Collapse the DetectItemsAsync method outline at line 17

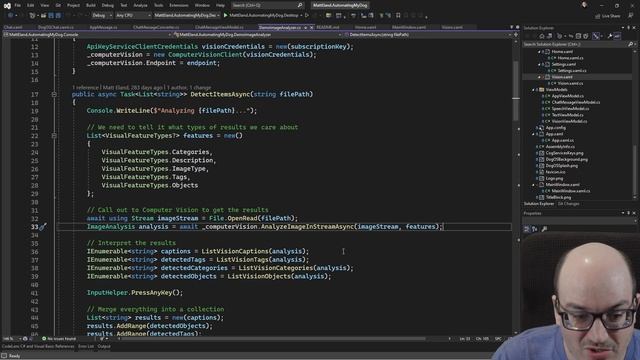tap(54, 94)
